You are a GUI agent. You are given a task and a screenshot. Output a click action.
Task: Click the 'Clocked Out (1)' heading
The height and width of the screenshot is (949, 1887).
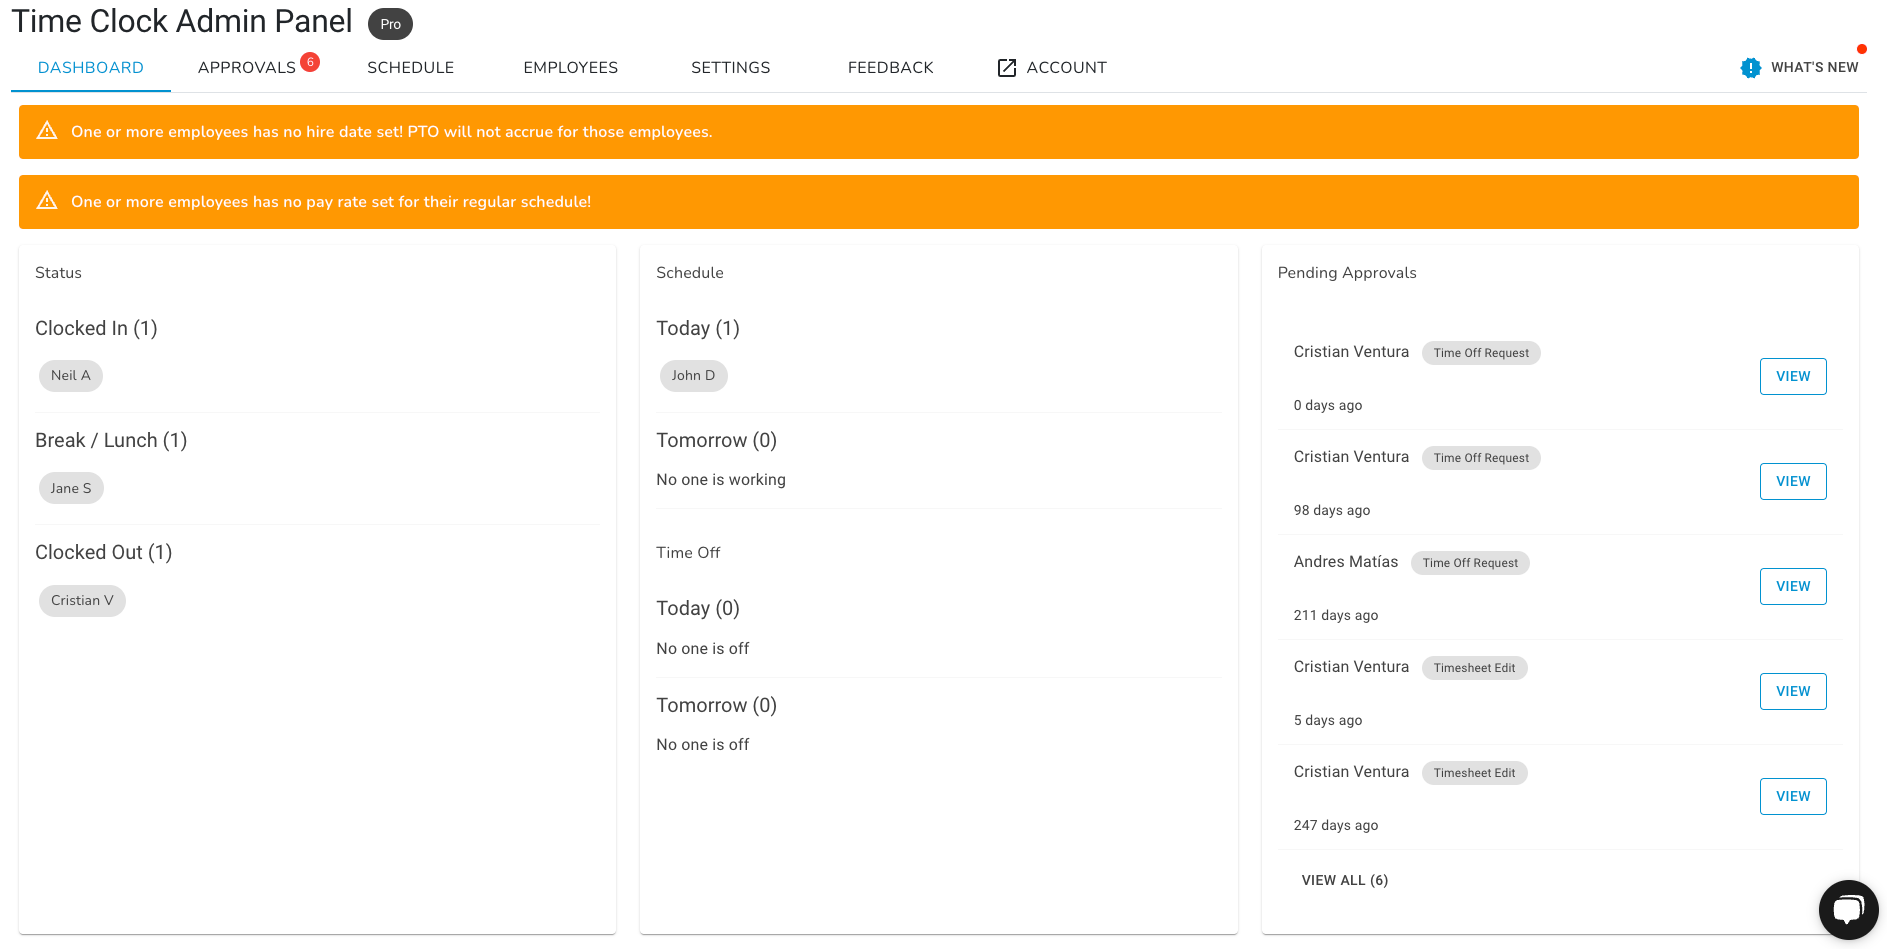tap(103, 552)
